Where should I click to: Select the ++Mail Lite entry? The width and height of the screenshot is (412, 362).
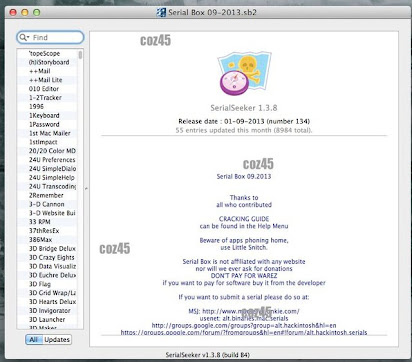click(47, 80)
